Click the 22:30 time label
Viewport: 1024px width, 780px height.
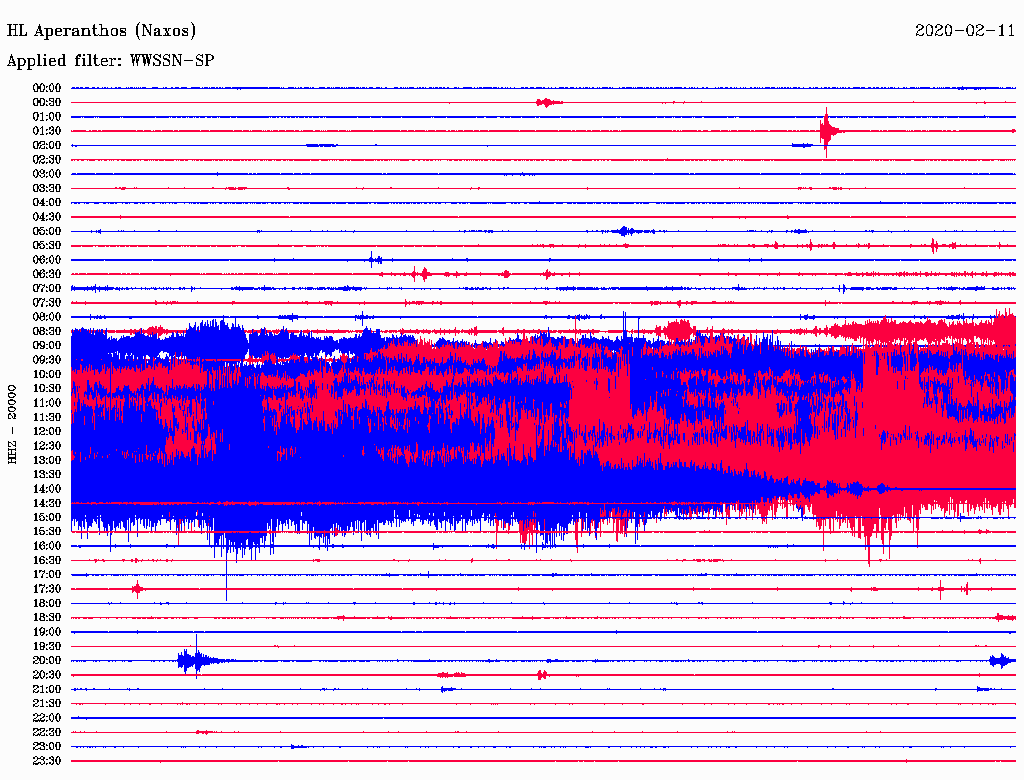tap(47, 732)
